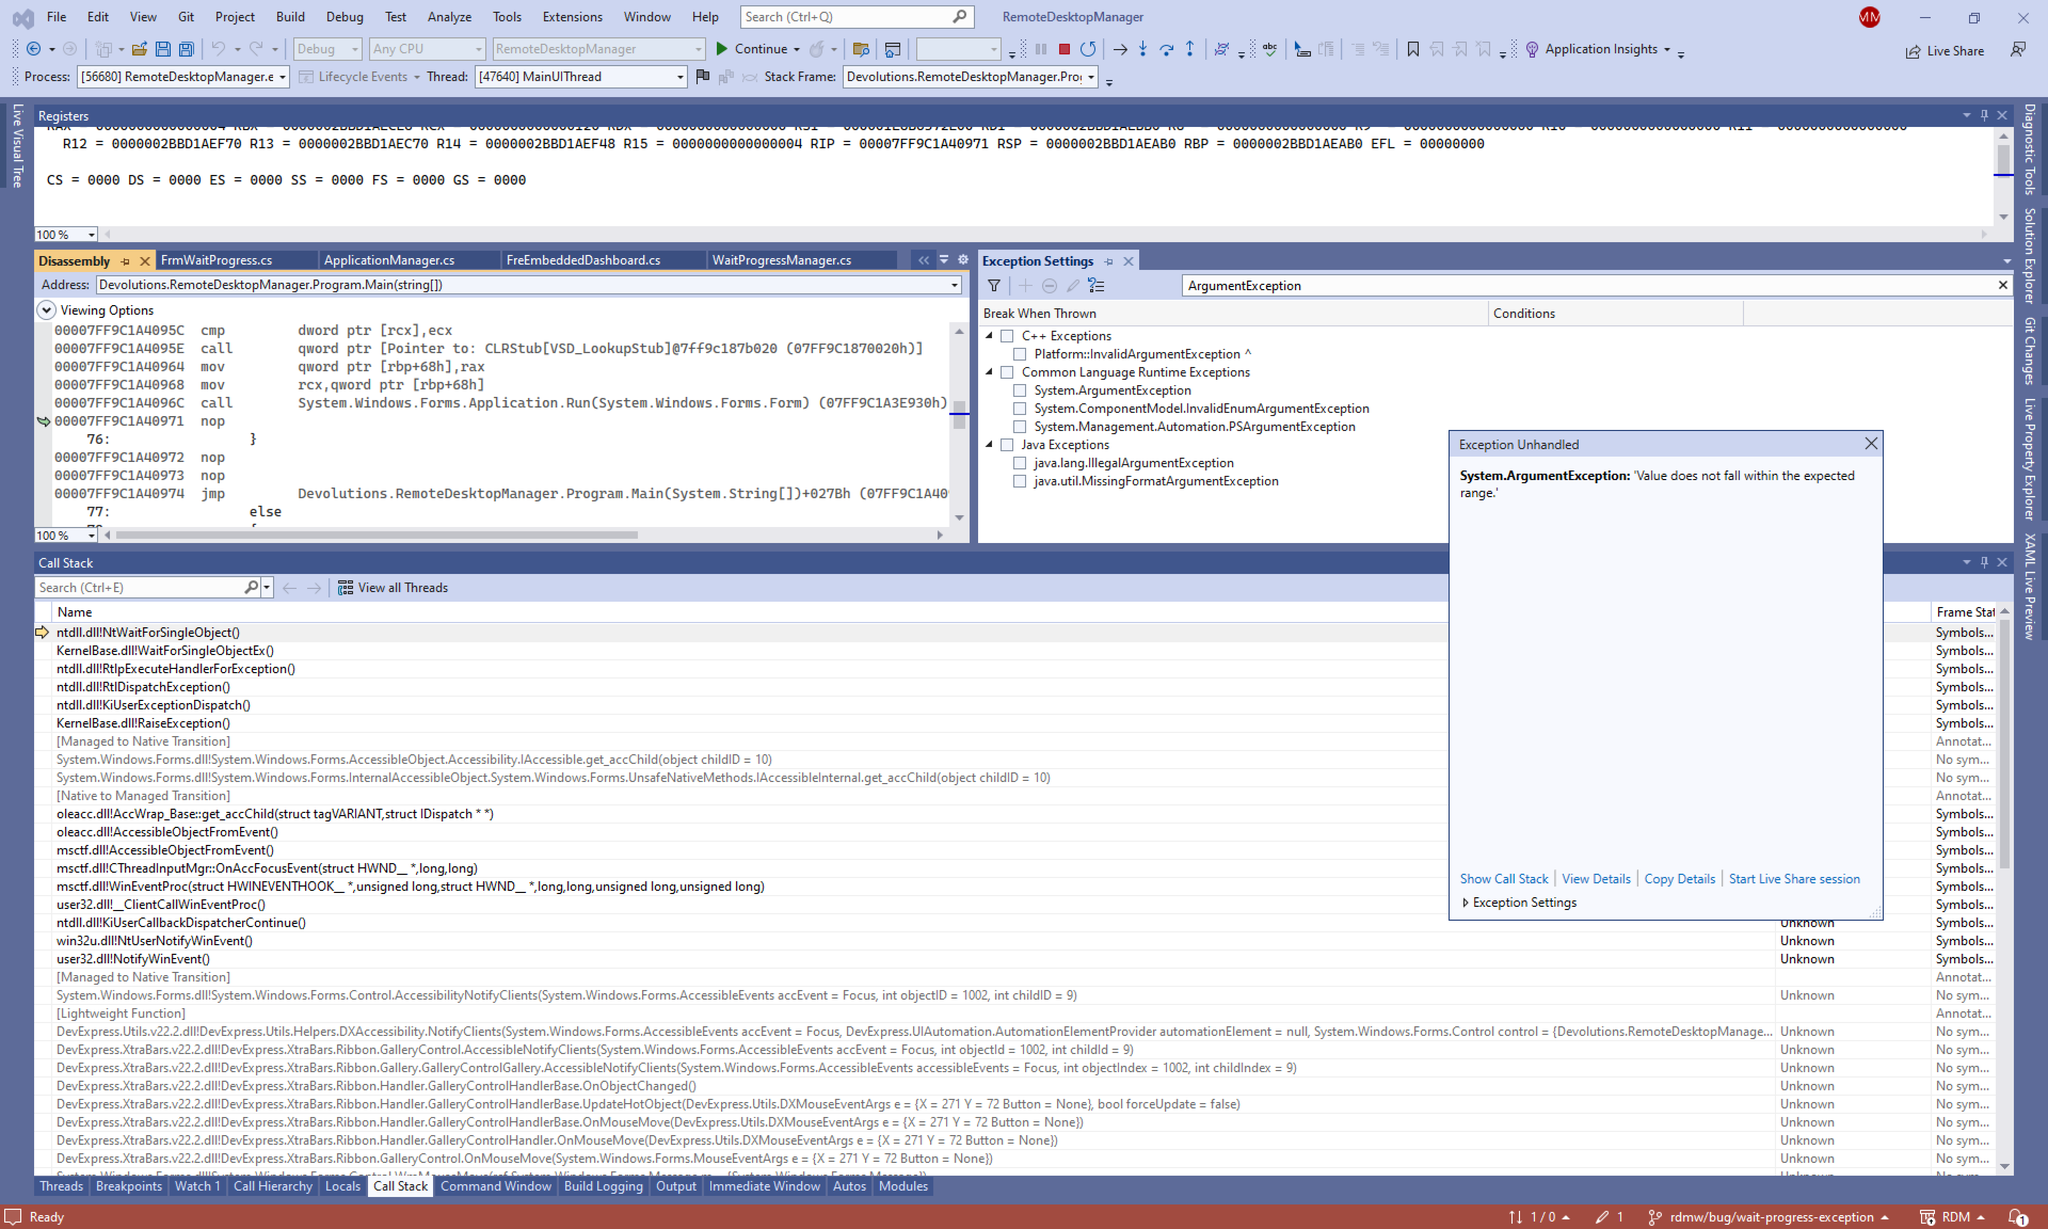Restart debugging with the circular arrow icon

coord(1088,49)
